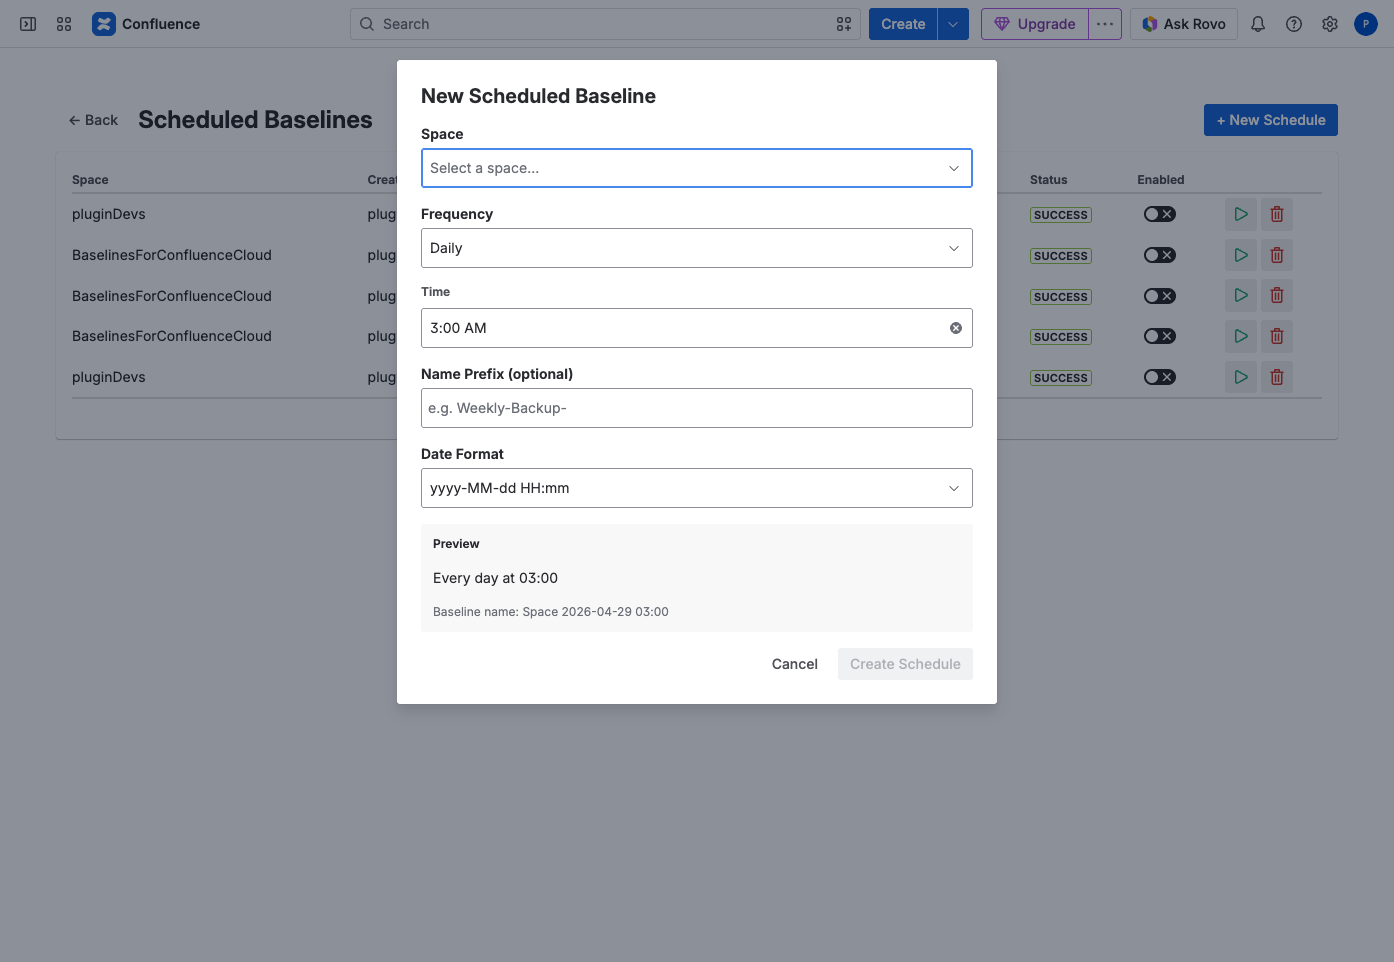The height and width of the screenshot is (962, 1394).
Task: Delete the third-row BaselinesForConfluenceCloud schedule
Action: pos(1277,296)
